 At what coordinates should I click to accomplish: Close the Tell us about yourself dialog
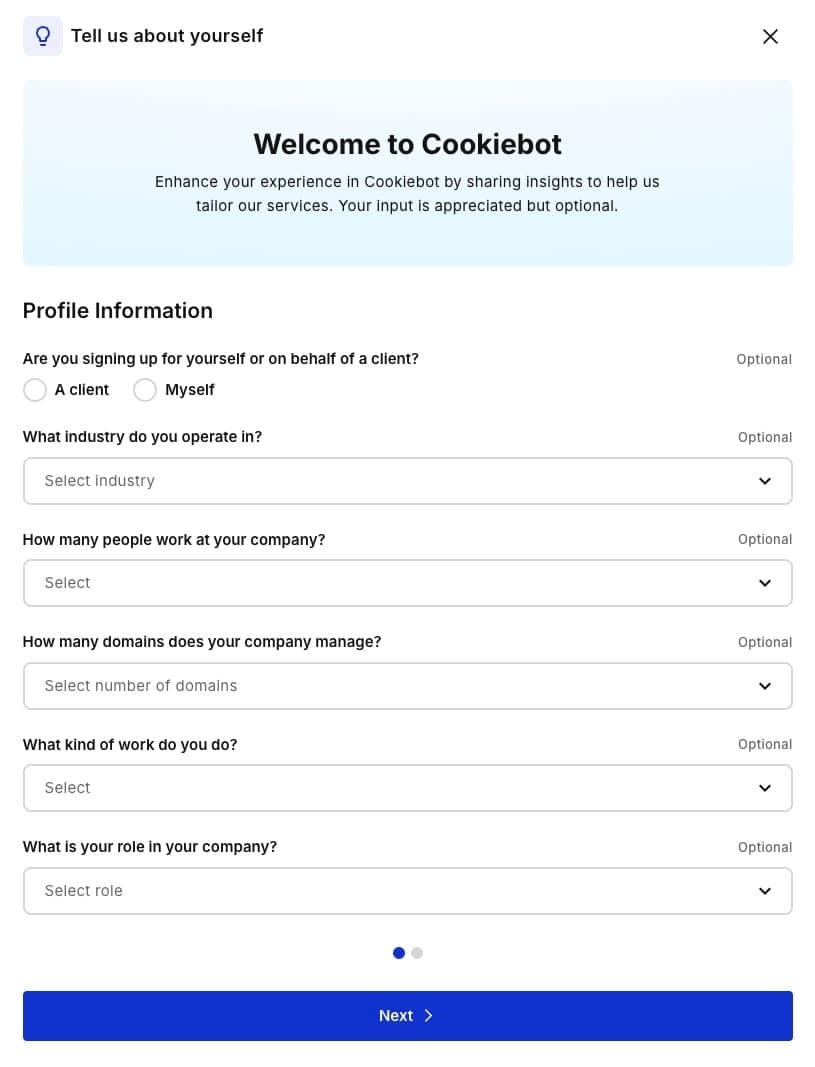coord(770,36)
